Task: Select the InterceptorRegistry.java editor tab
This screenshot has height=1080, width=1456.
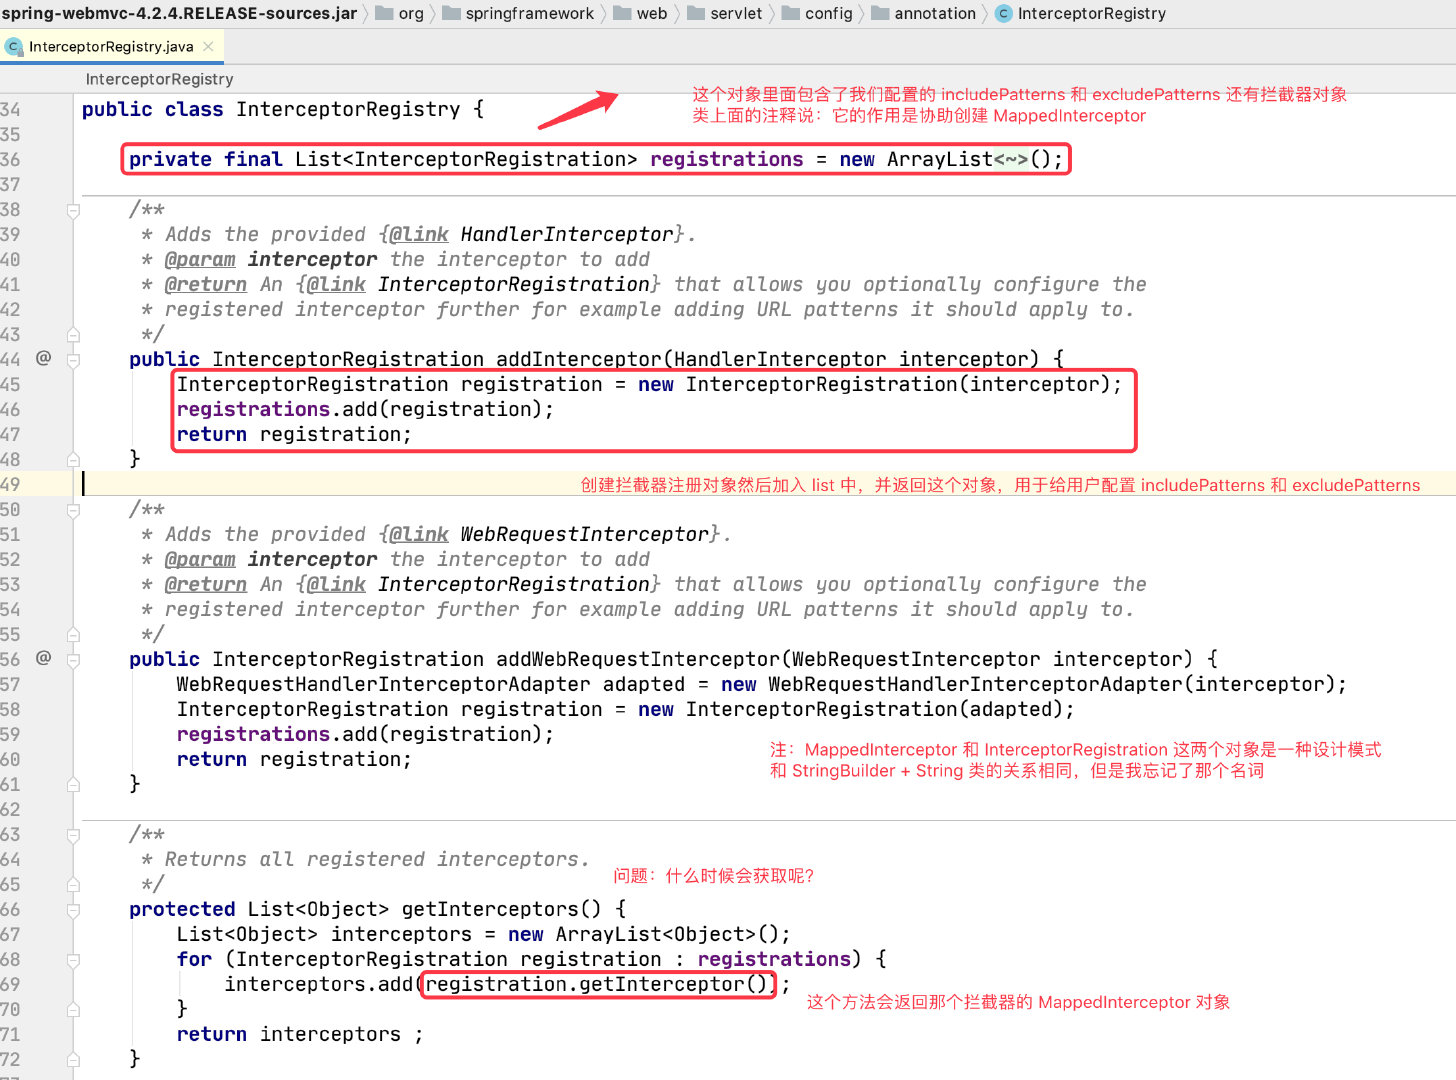Action: [111, 47]
